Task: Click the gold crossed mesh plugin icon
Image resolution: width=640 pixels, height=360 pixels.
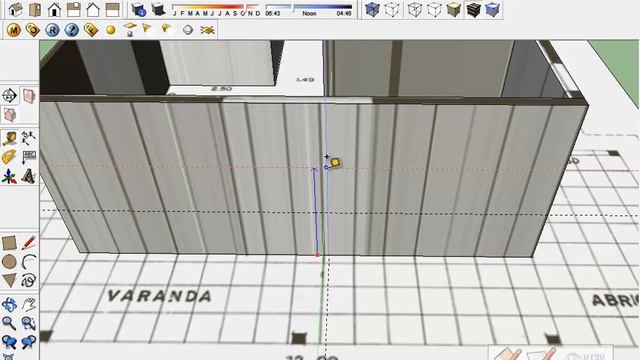Action: point(207,30)
